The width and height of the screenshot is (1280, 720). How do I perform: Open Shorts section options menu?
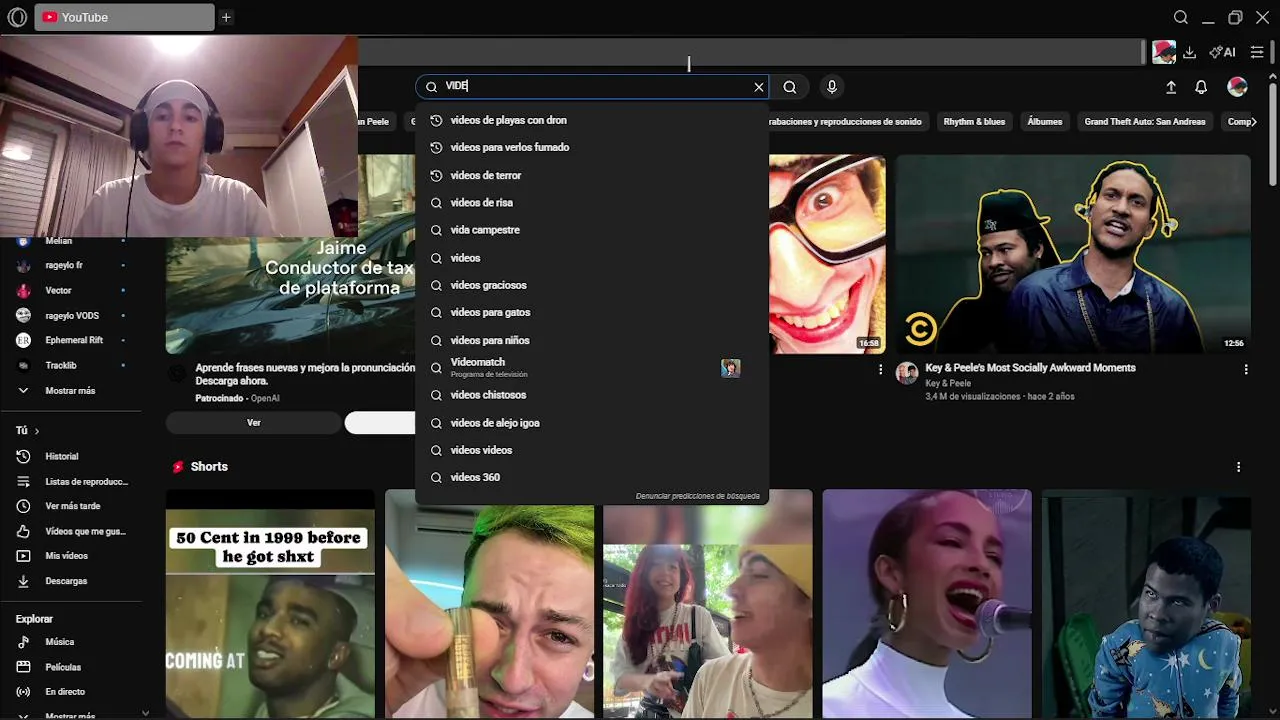1238,467
